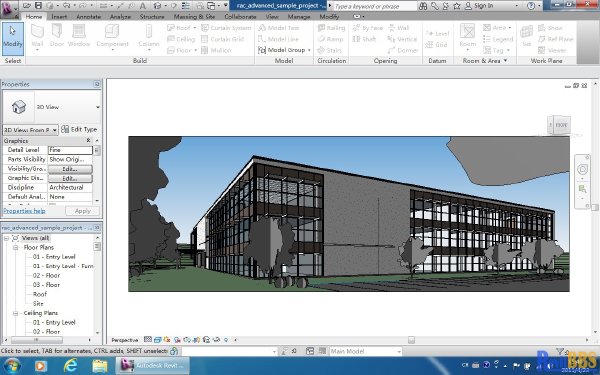Open the Model Group tool
This screenshot has height=375, width=600.
coord(284,50)
